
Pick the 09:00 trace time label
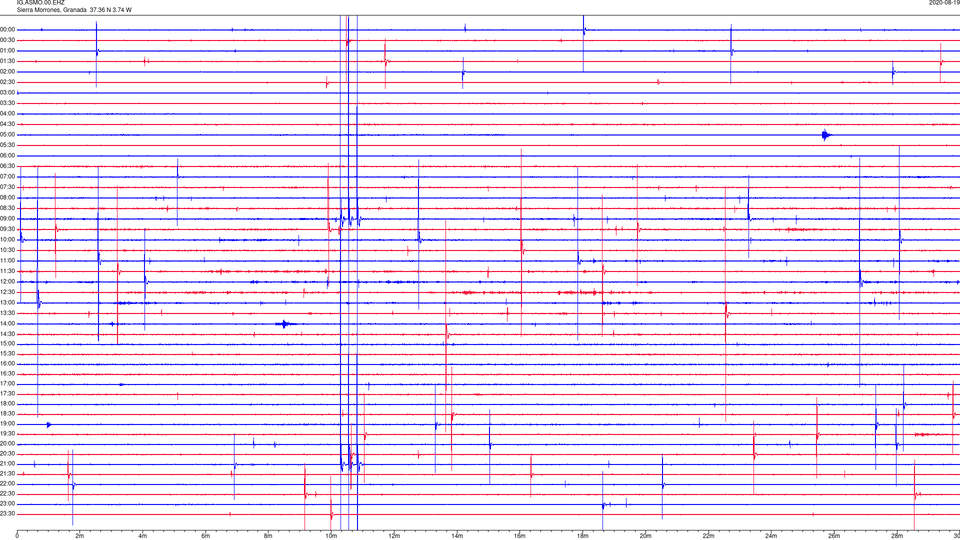(8, 219)
